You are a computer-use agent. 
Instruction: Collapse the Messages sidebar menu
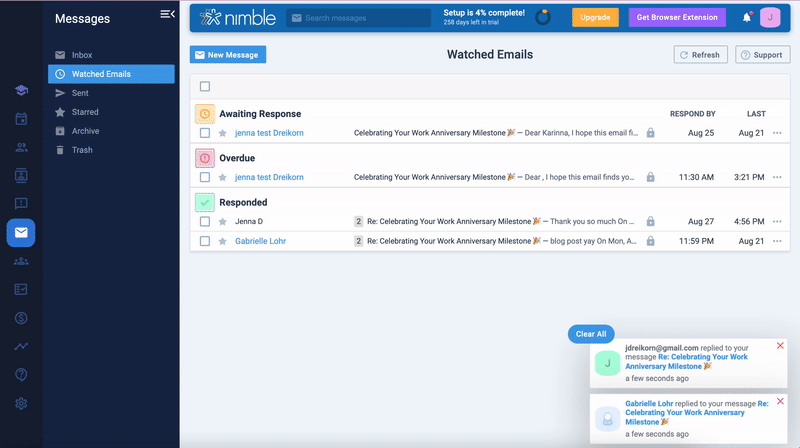pyautogui.click(x=167, y=14)
